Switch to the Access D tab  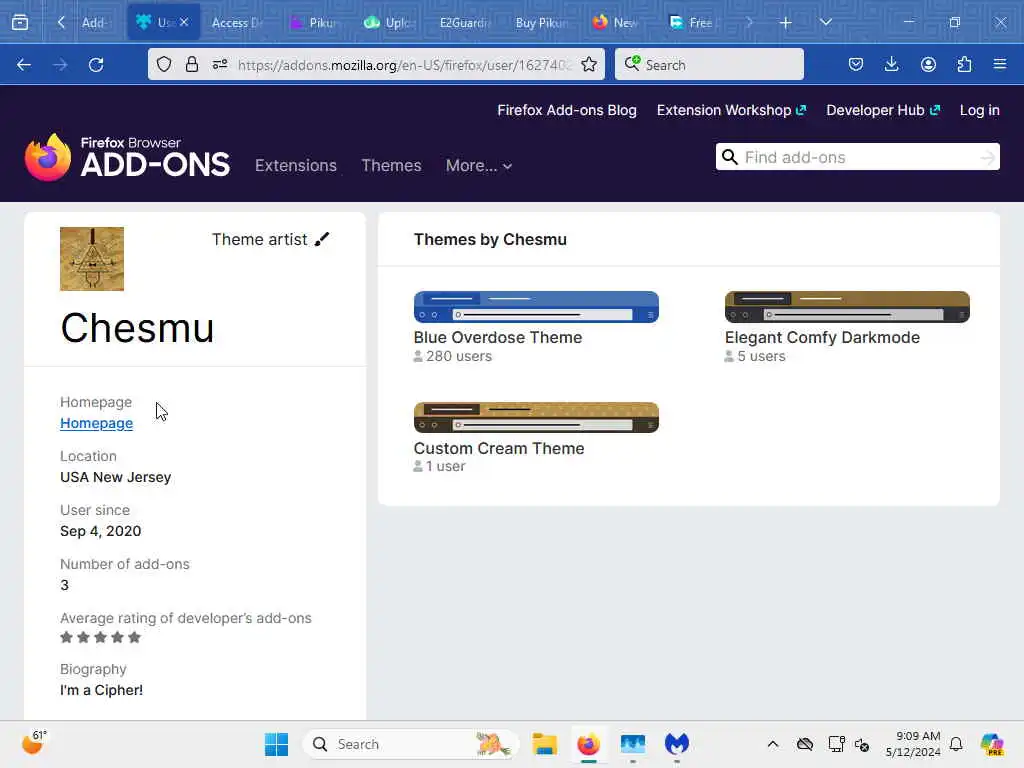tap(236, 22)
